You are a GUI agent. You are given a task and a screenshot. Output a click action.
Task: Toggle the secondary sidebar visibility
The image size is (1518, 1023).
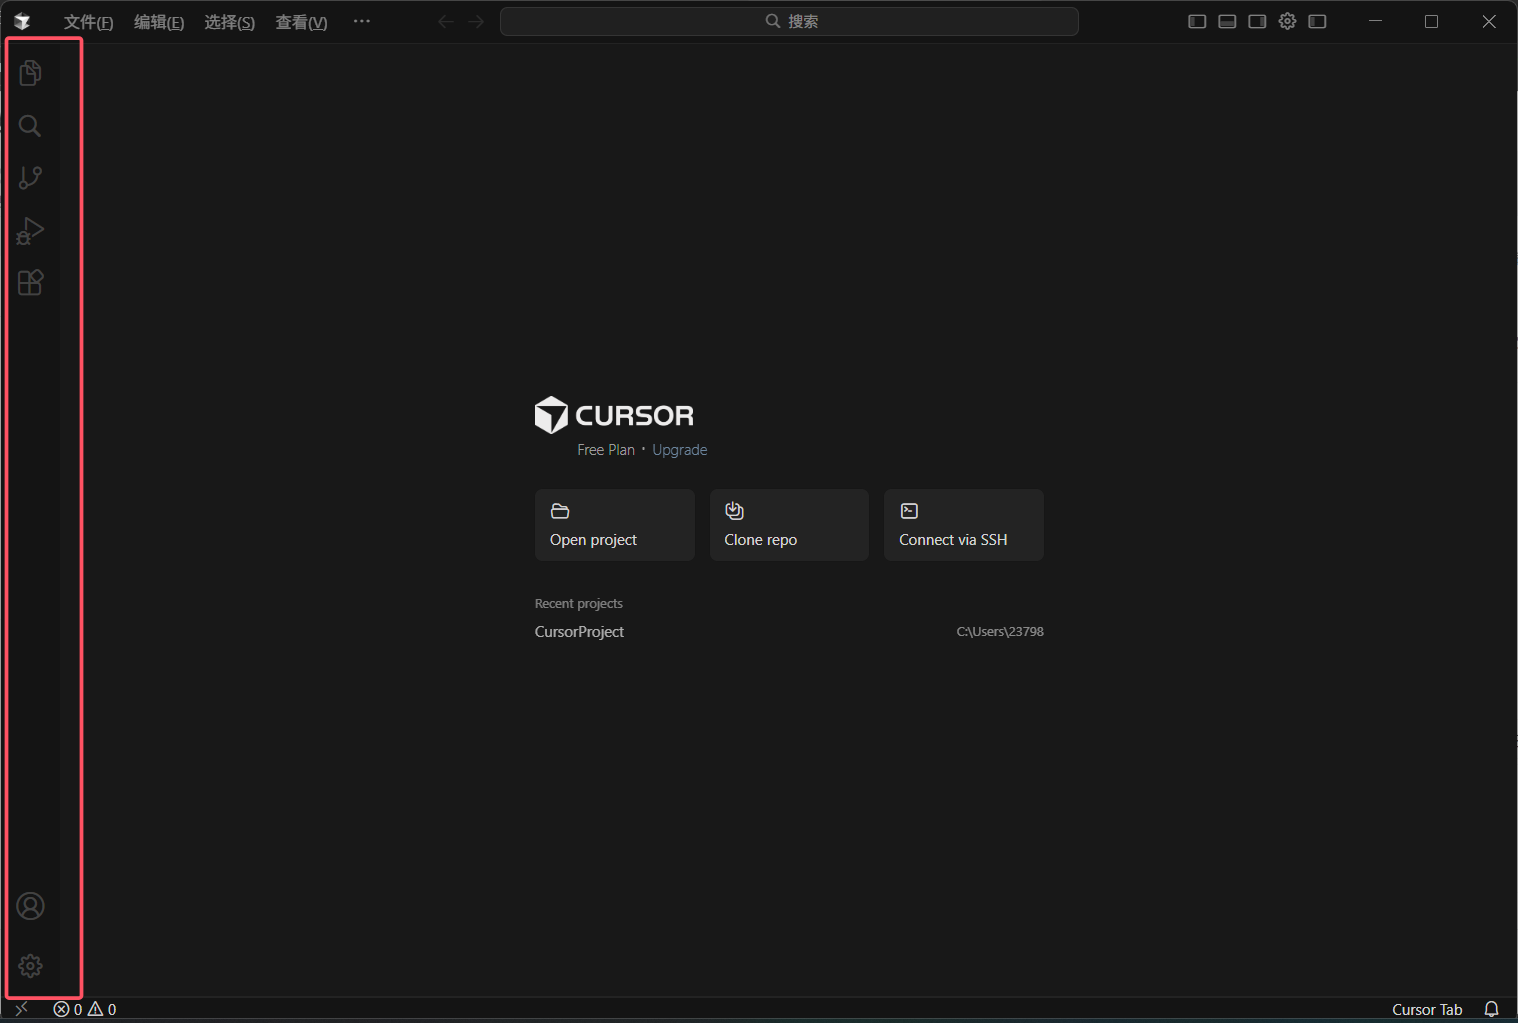coord(1257,20)
